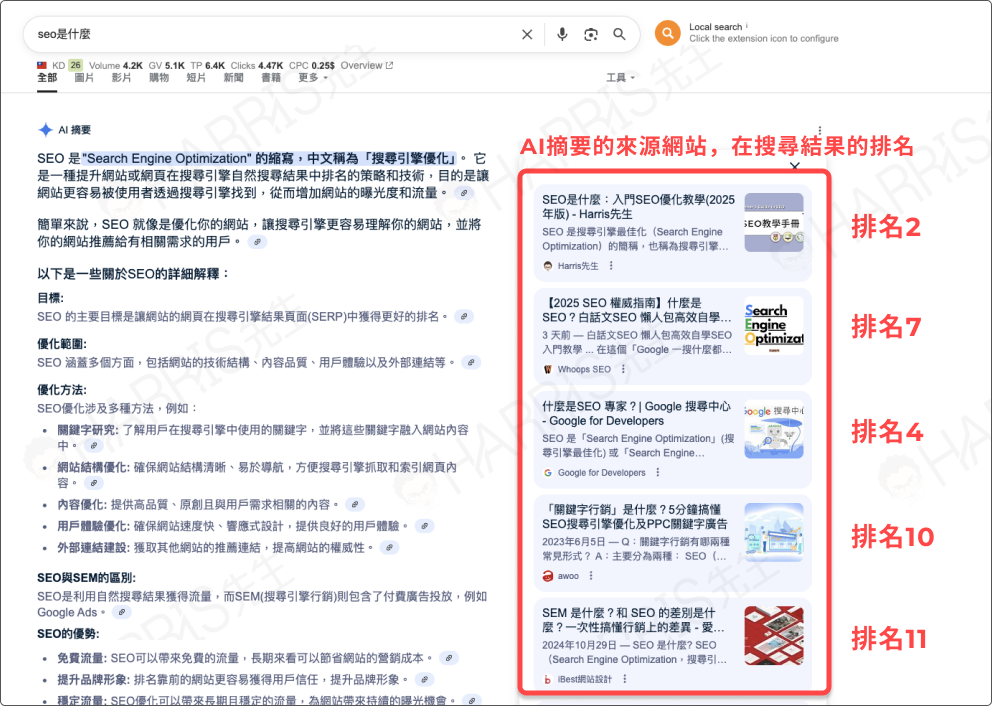
Task: Open the link chip after Google Ads
Action: [x=121, y=612]
